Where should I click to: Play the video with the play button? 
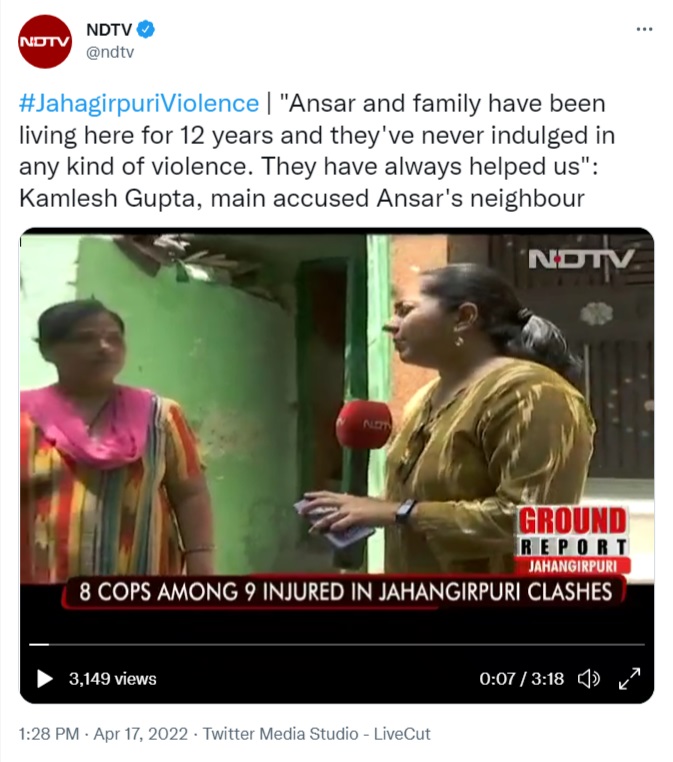click(45, 679)
